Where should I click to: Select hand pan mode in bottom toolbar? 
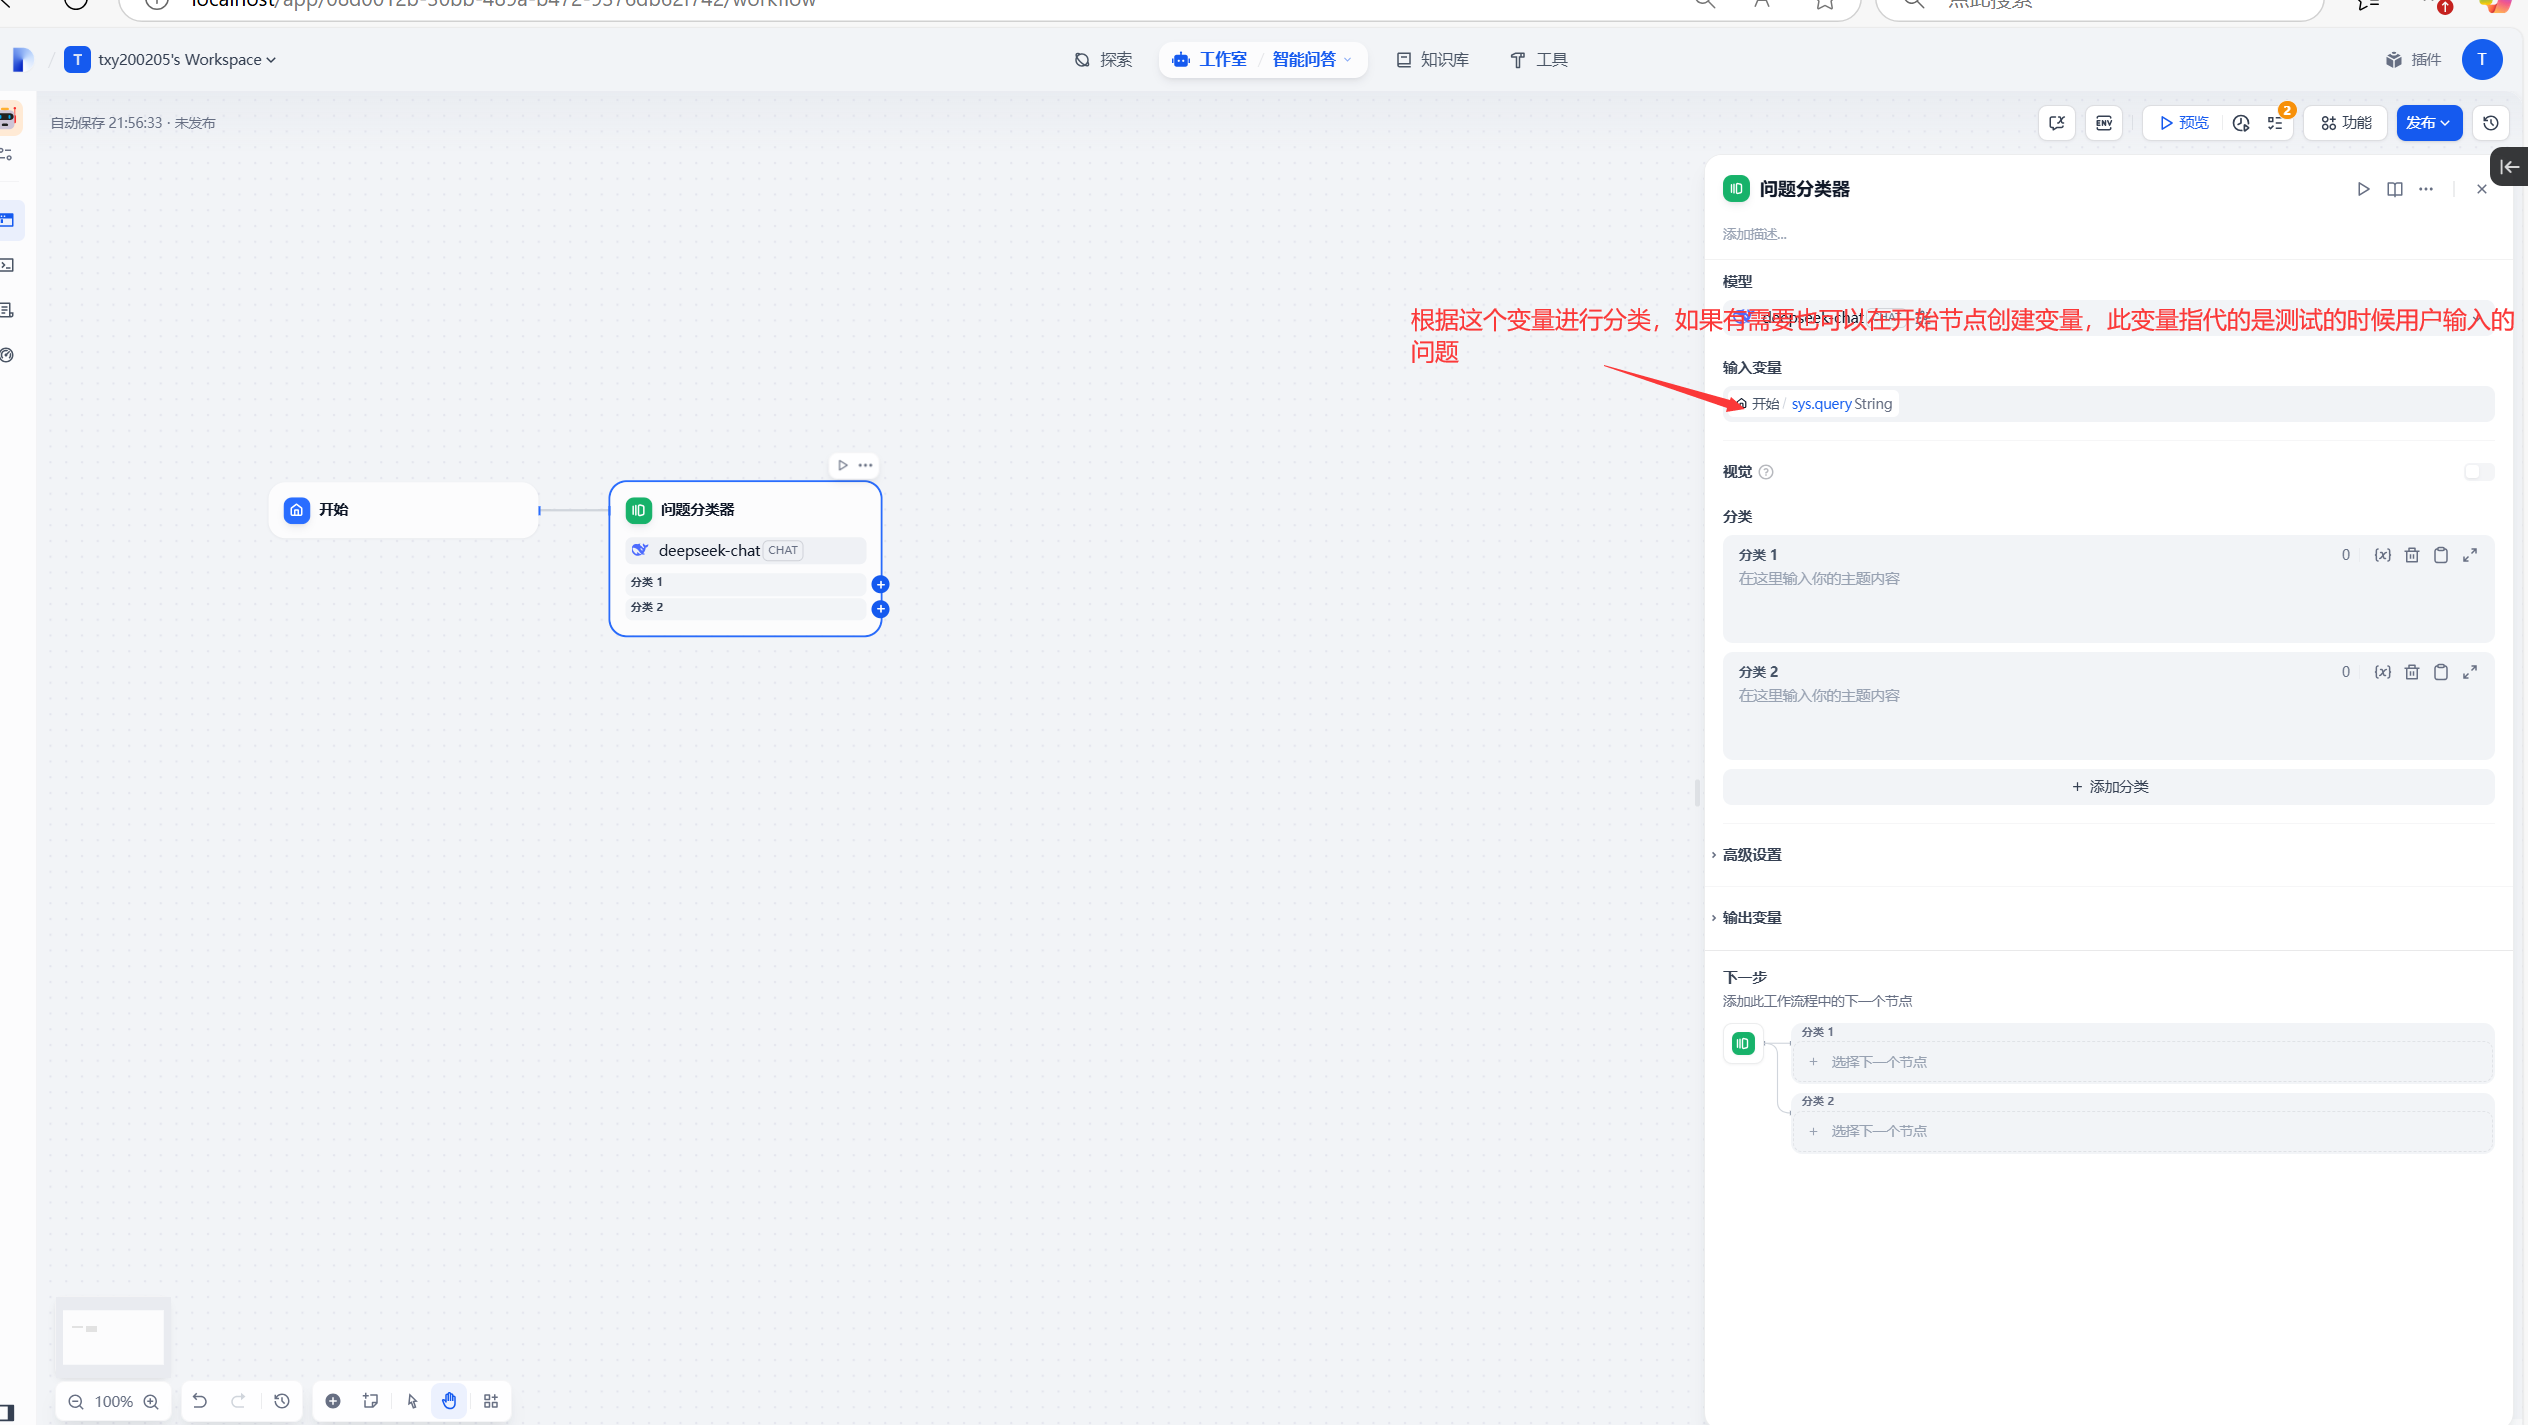pyautogui.click(x=449, y=1401)
